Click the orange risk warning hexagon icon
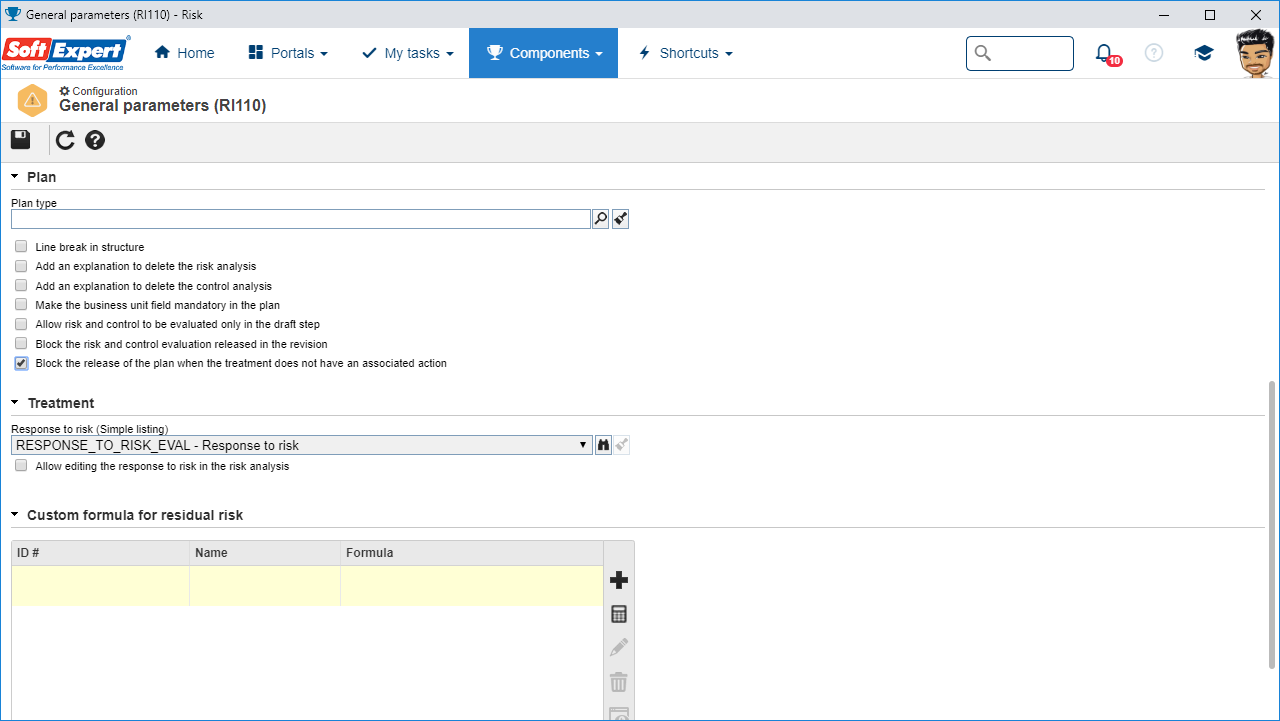This screenshot has height=721, width=1280. point(33,100)
